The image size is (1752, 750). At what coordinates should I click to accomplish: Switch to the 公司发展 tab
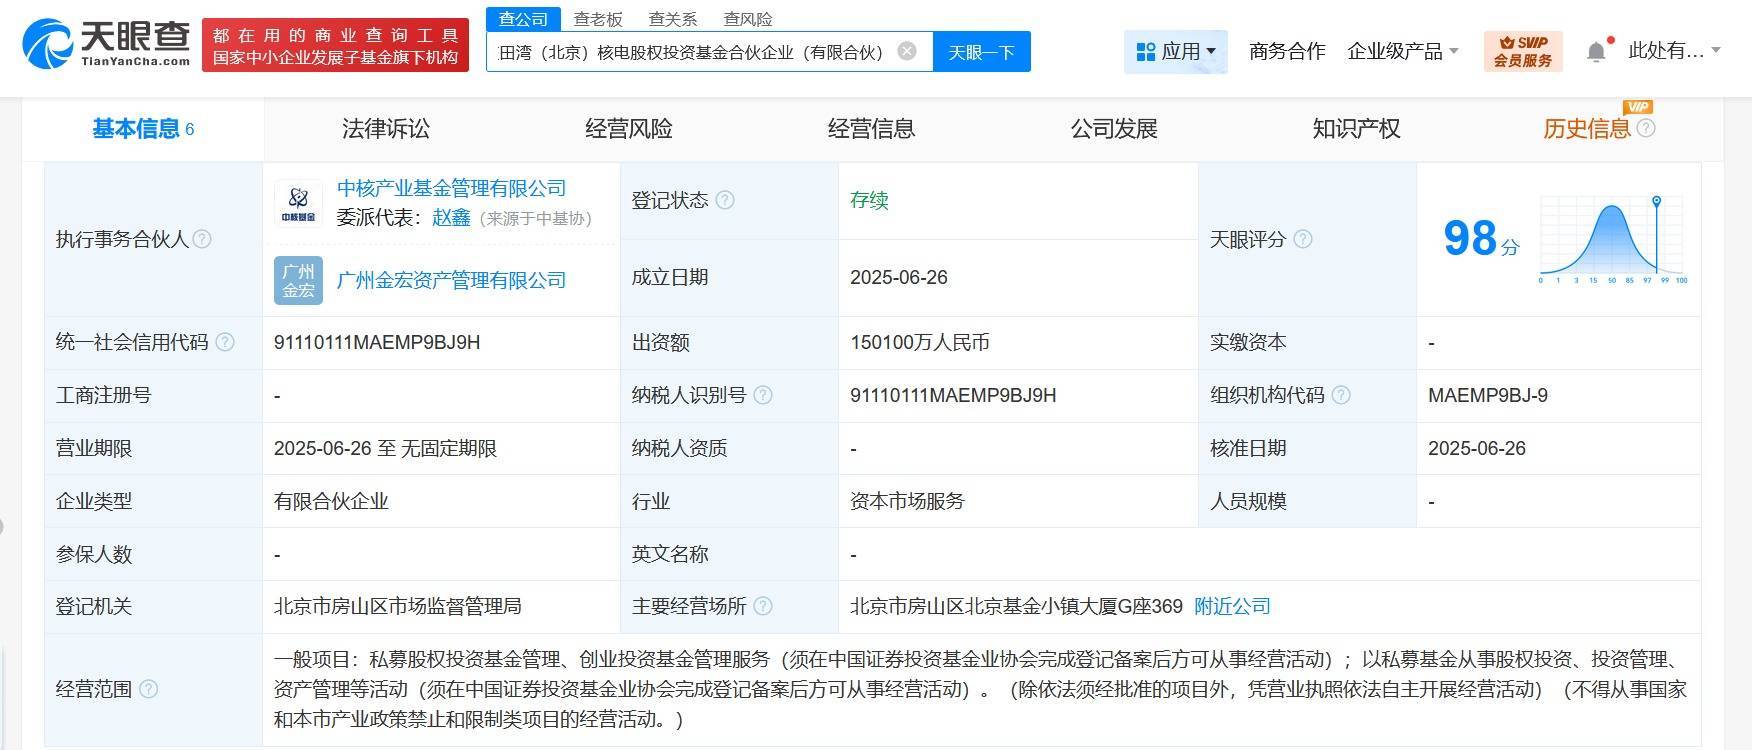pos(1114,128)
